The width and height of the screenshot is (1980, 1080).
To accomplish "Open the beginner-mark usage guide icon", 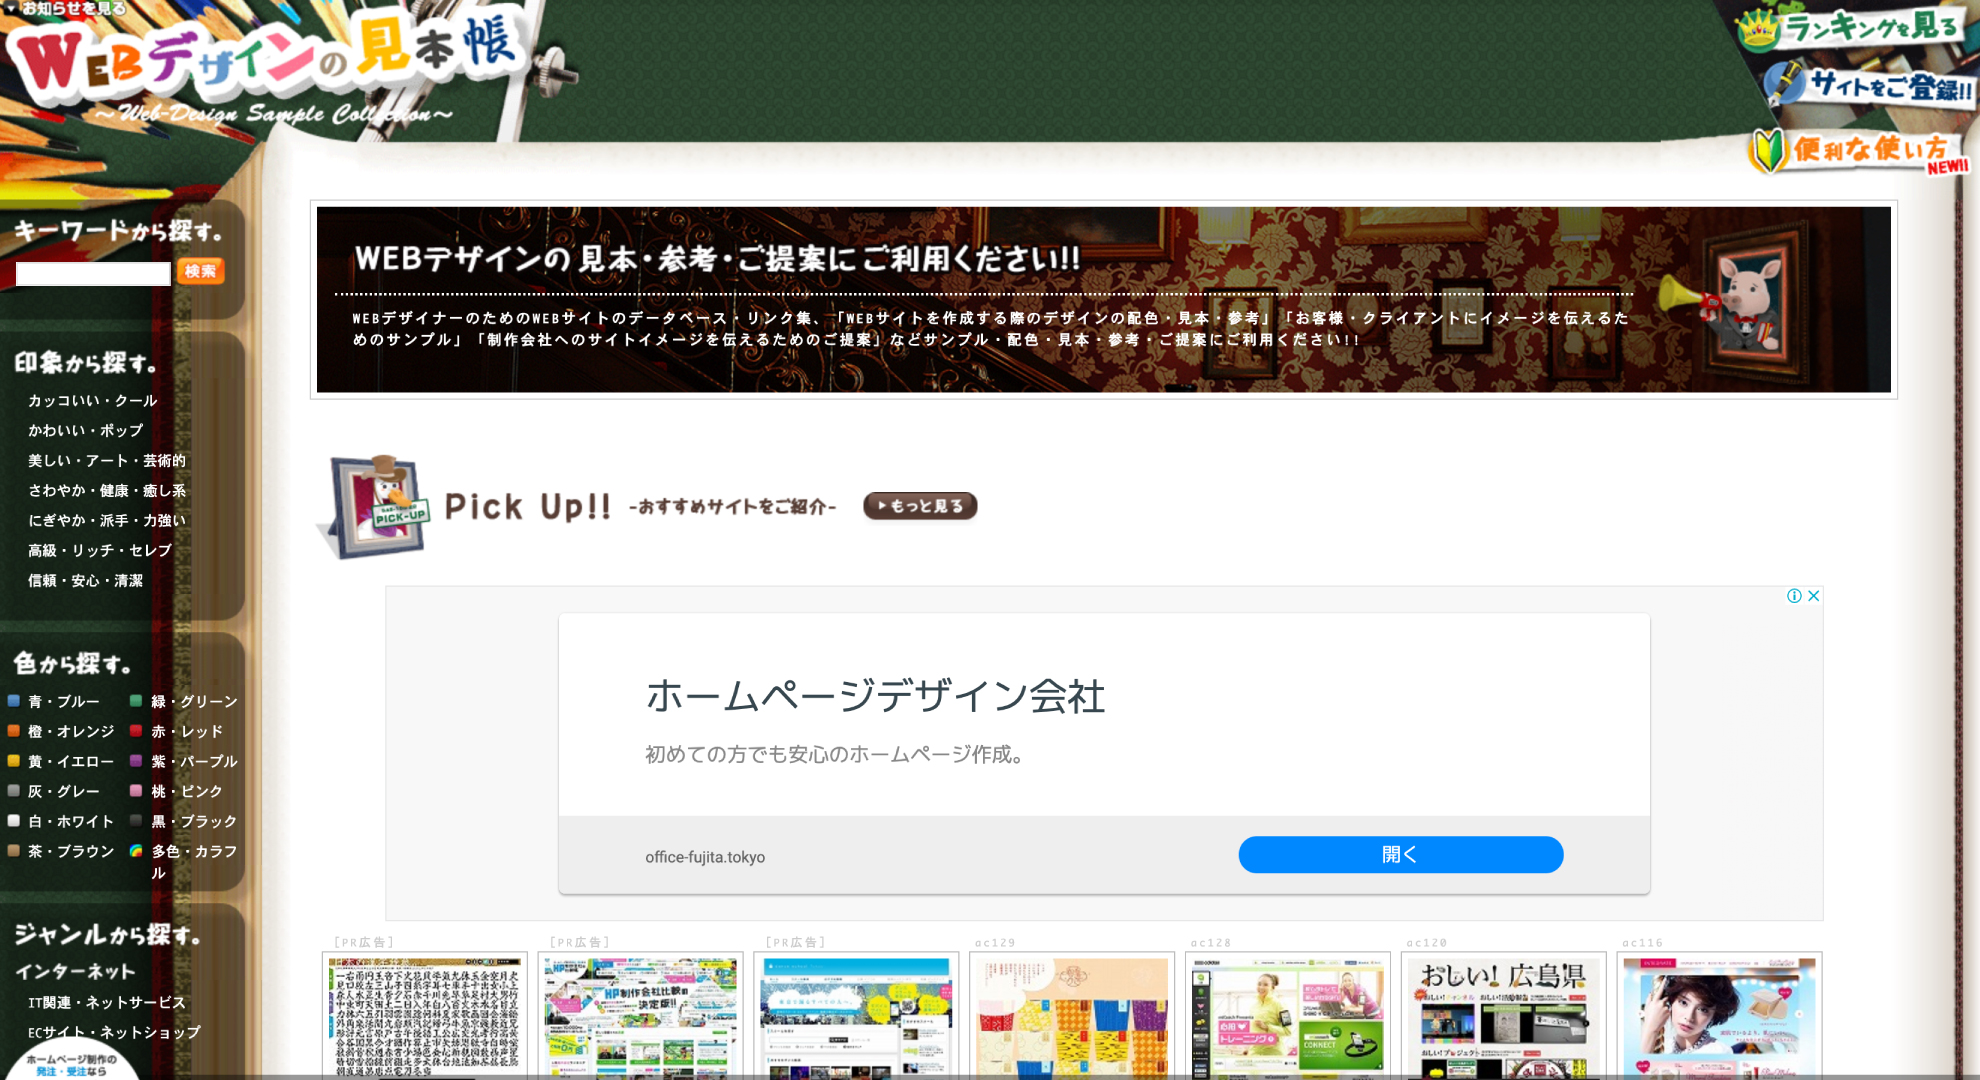I will coord(1767,151).
